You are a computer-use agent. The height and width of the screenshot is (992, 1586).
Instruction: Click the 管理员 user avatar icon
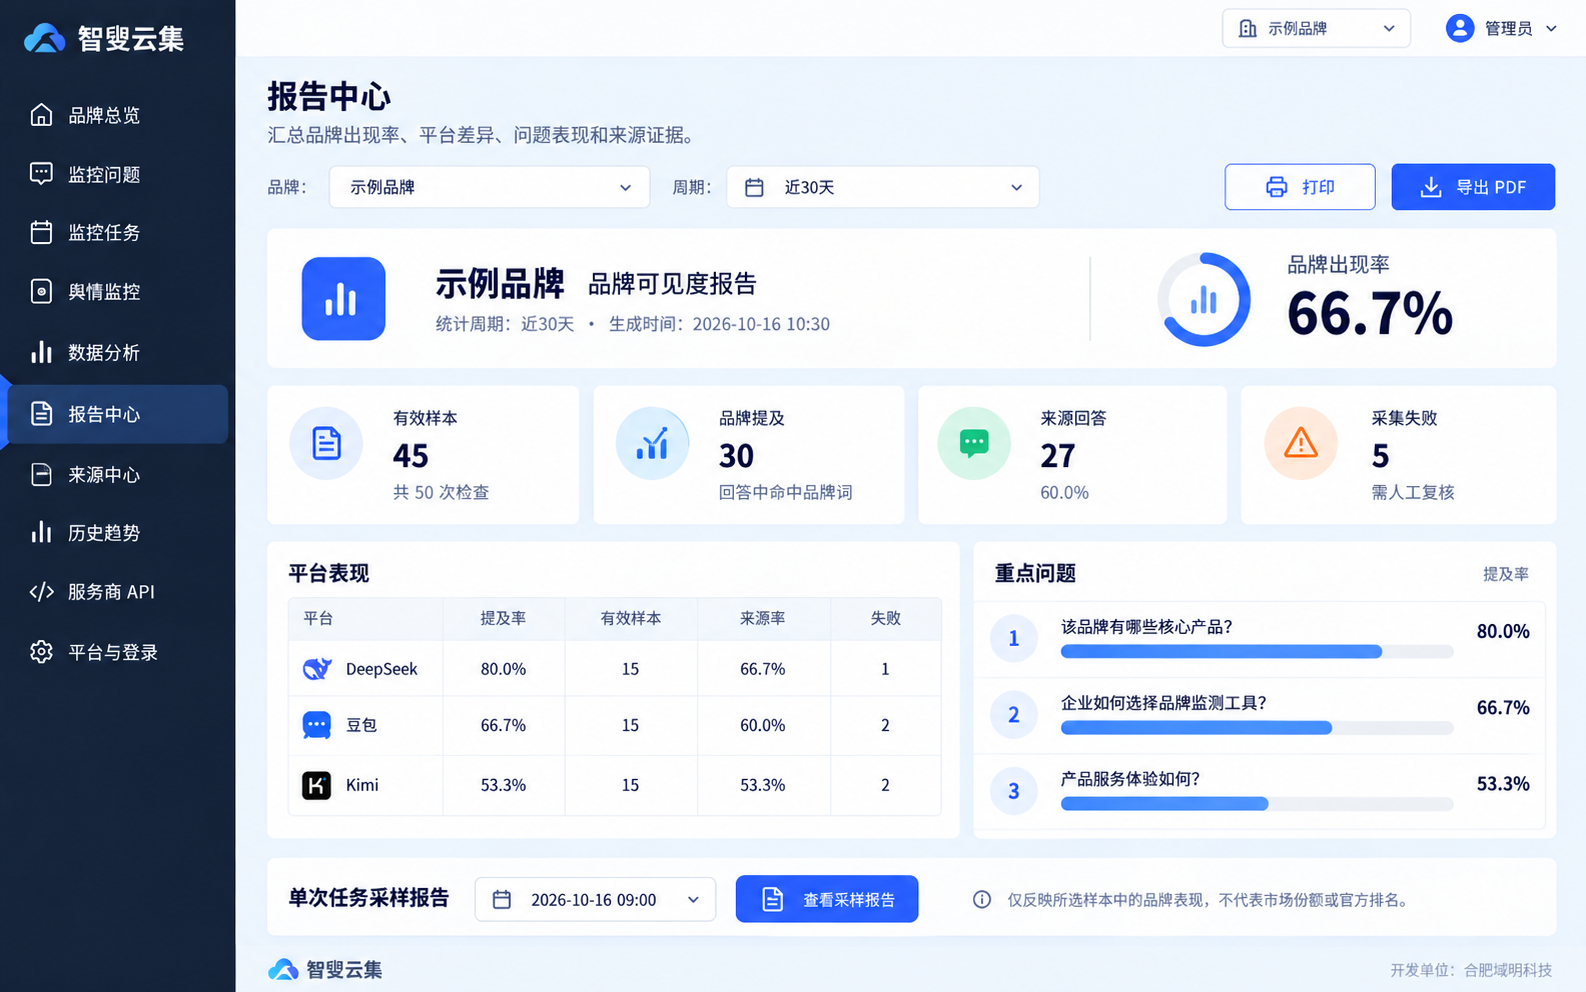pos(1460,28)
